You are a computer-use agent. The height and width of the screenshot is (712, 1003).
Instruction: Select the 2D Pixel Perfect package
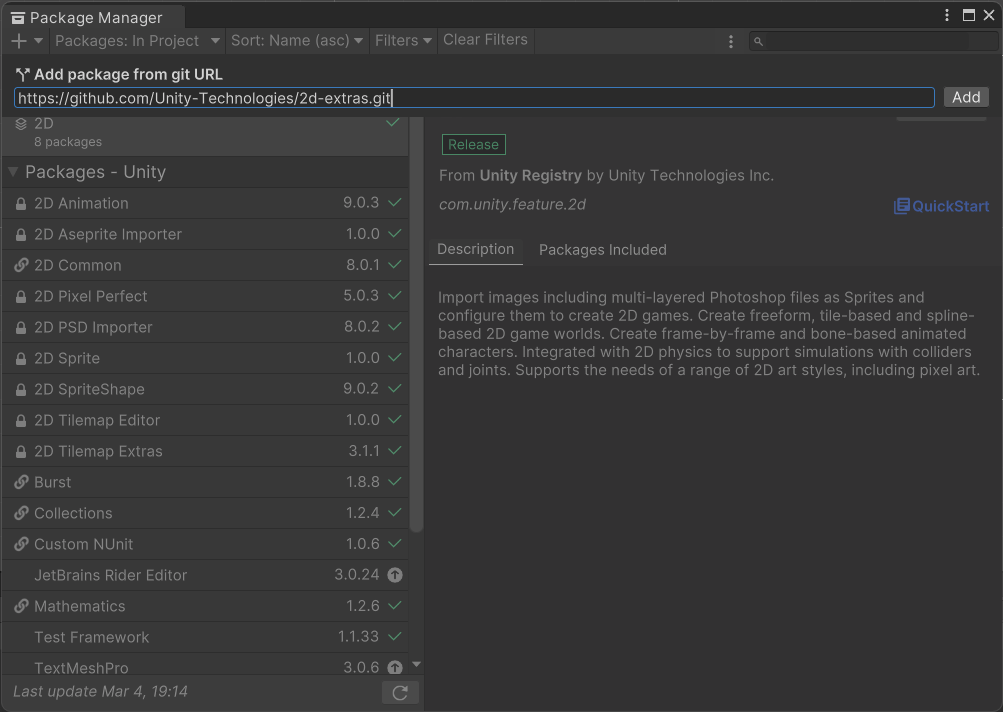point(205,296)
